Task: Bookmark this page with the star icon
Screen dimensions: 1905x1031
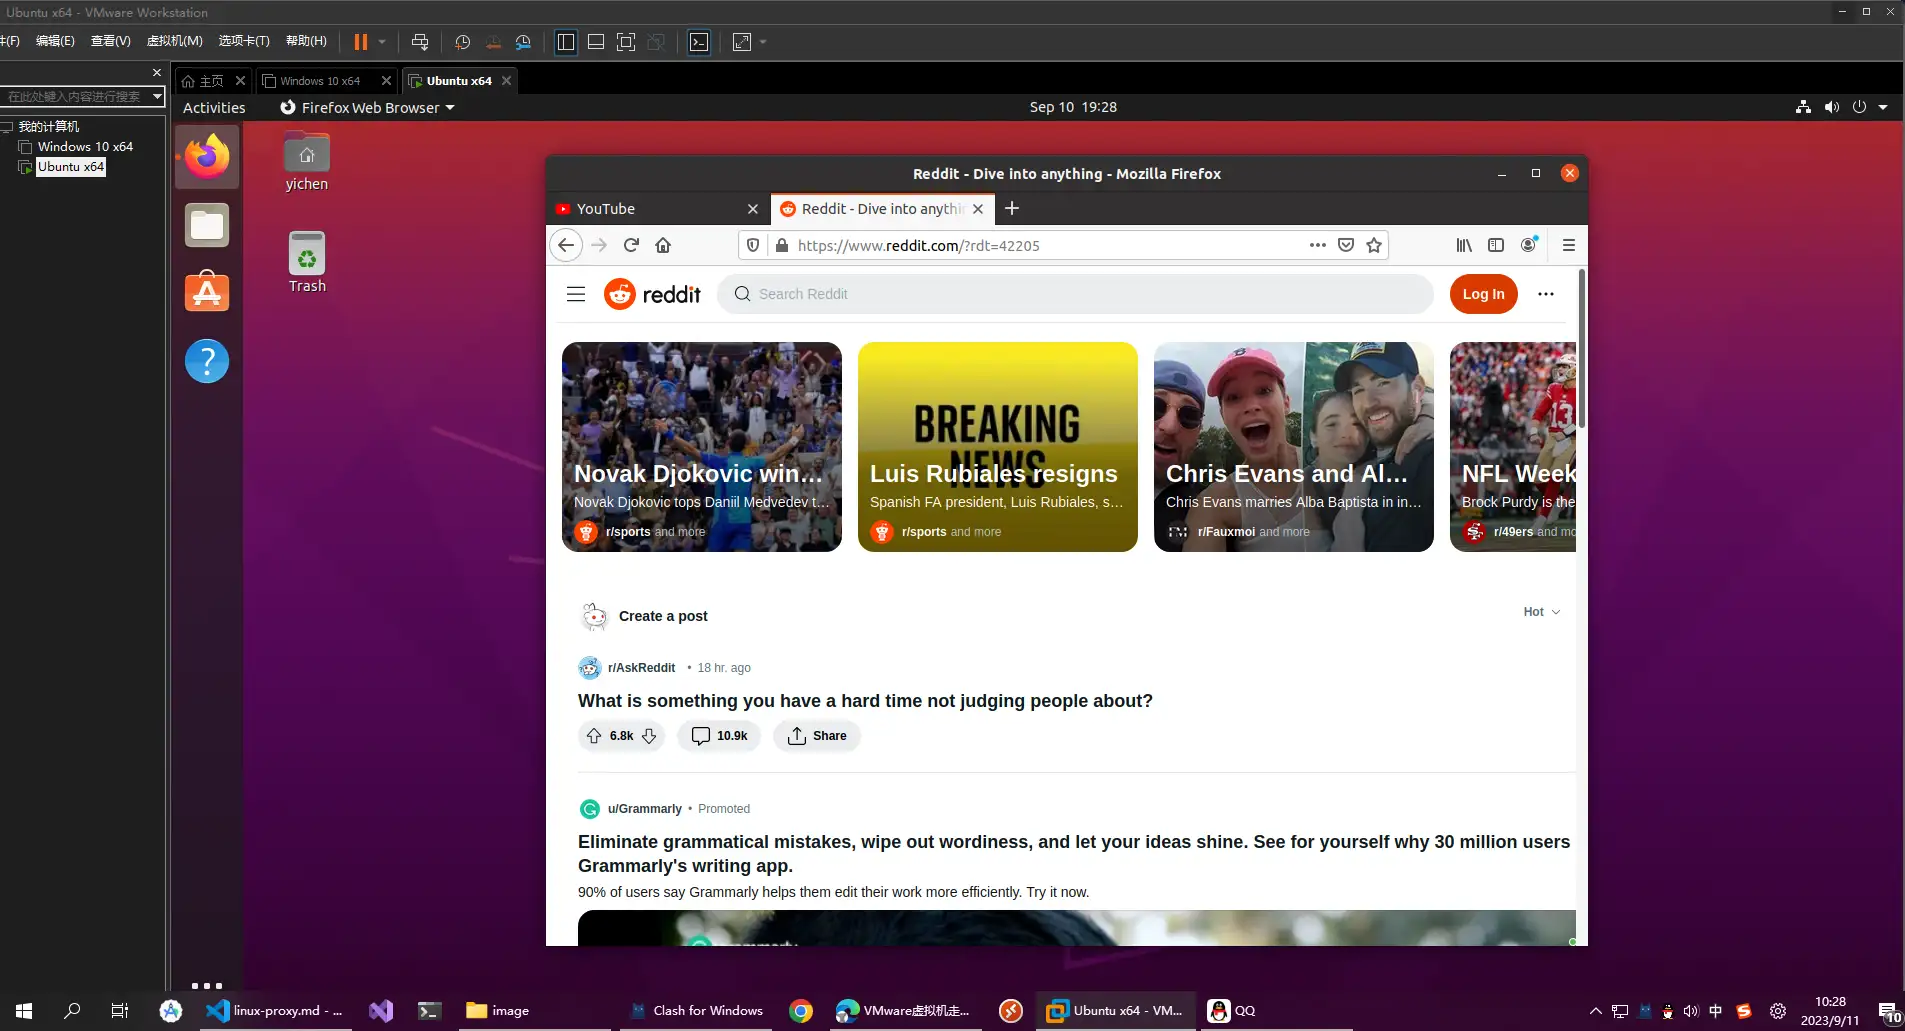Action: click(x=1374, y=245)
